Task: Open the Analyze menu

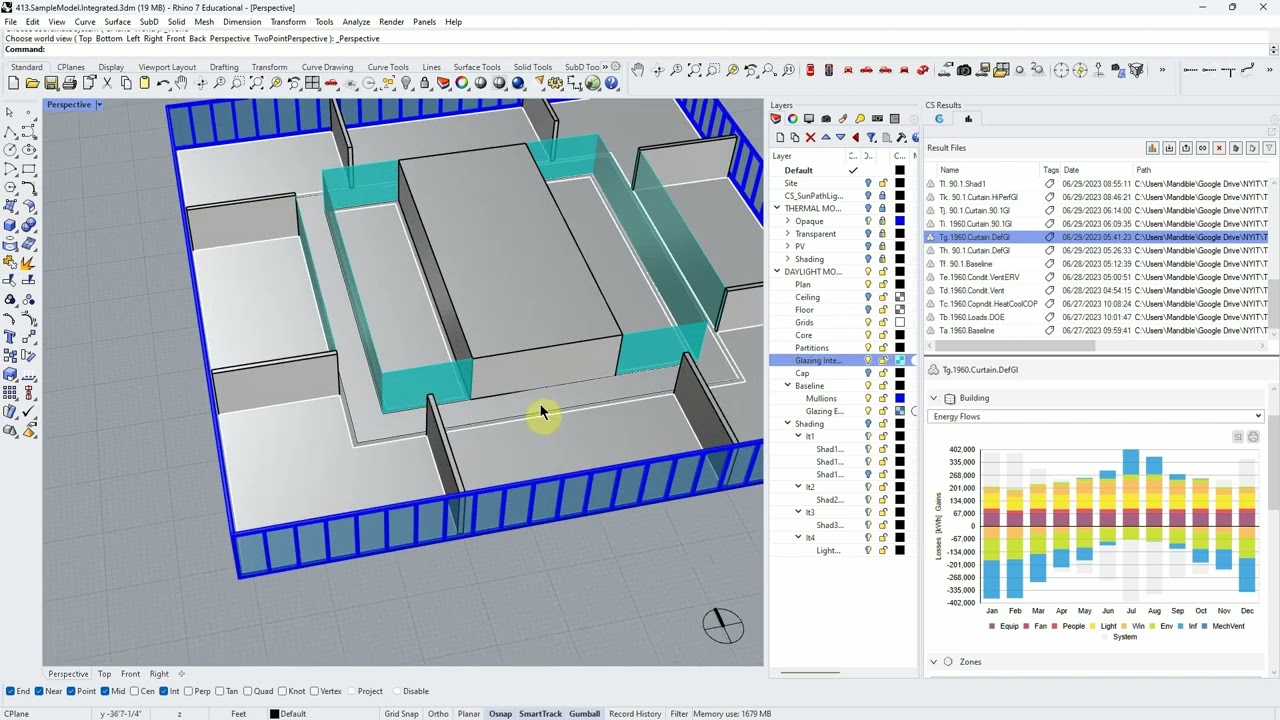Action: tap(356, 21)
